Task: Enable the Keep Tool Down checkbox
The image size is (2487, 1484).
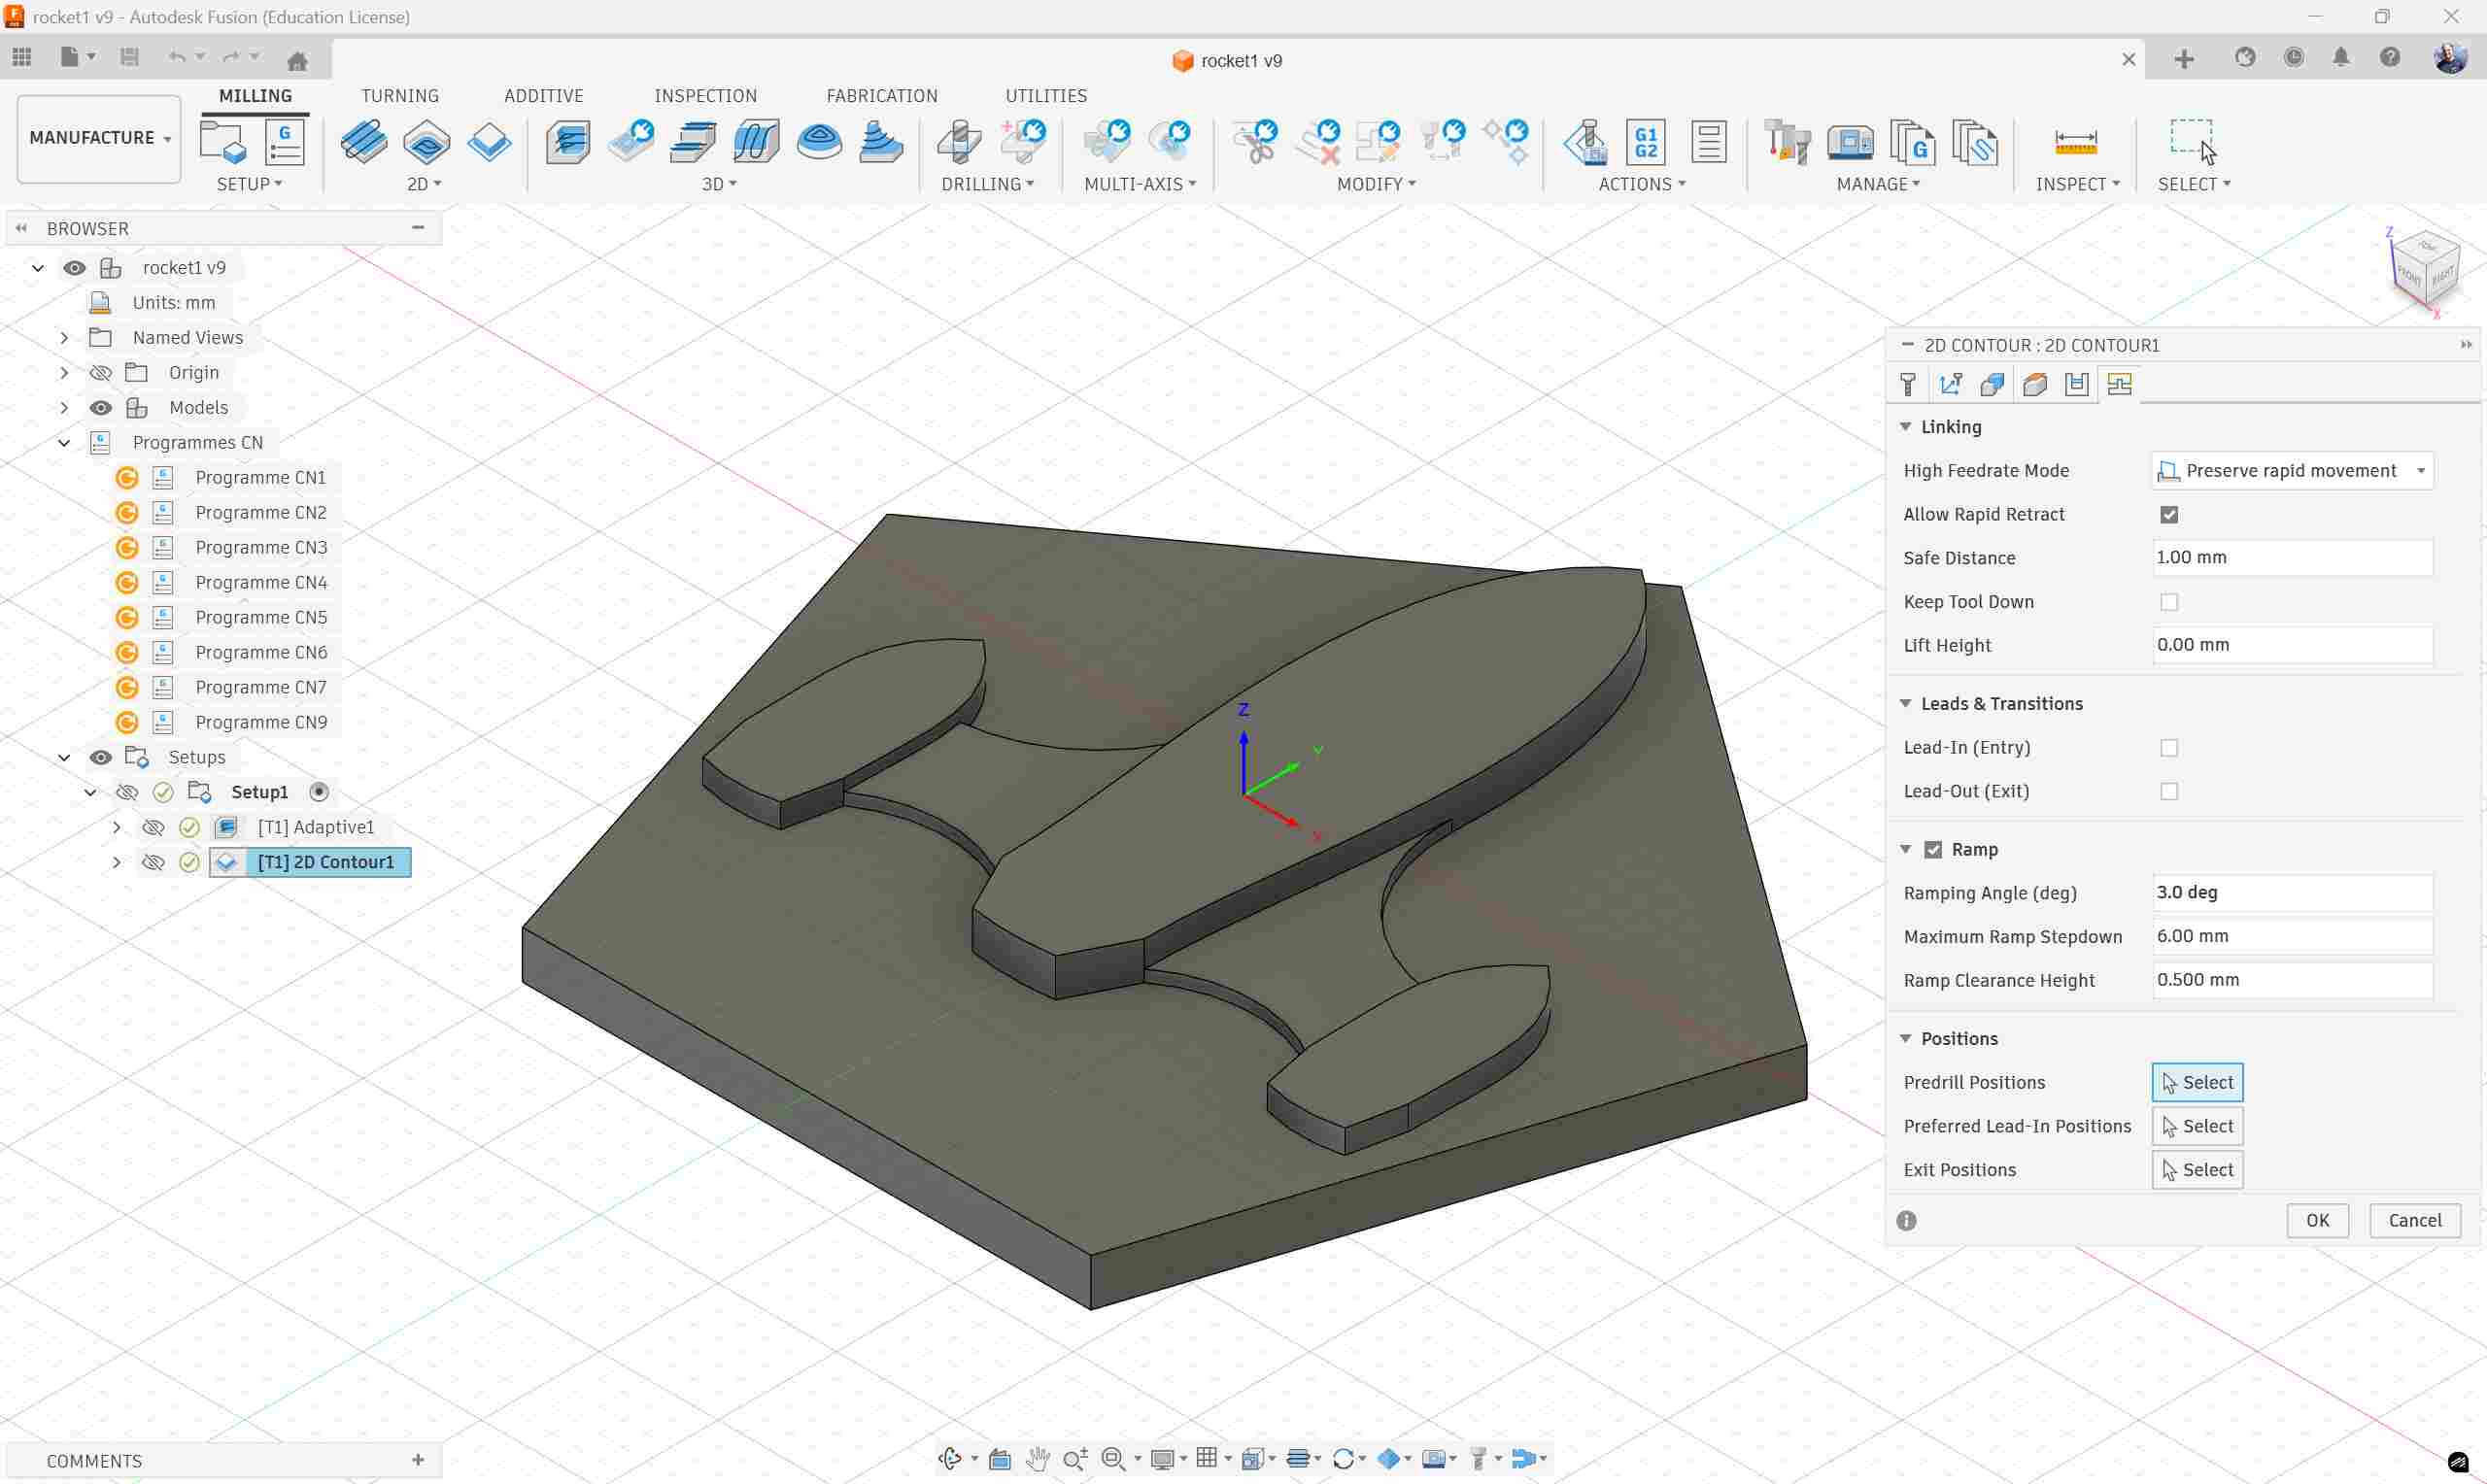Action: [2168, 602]
